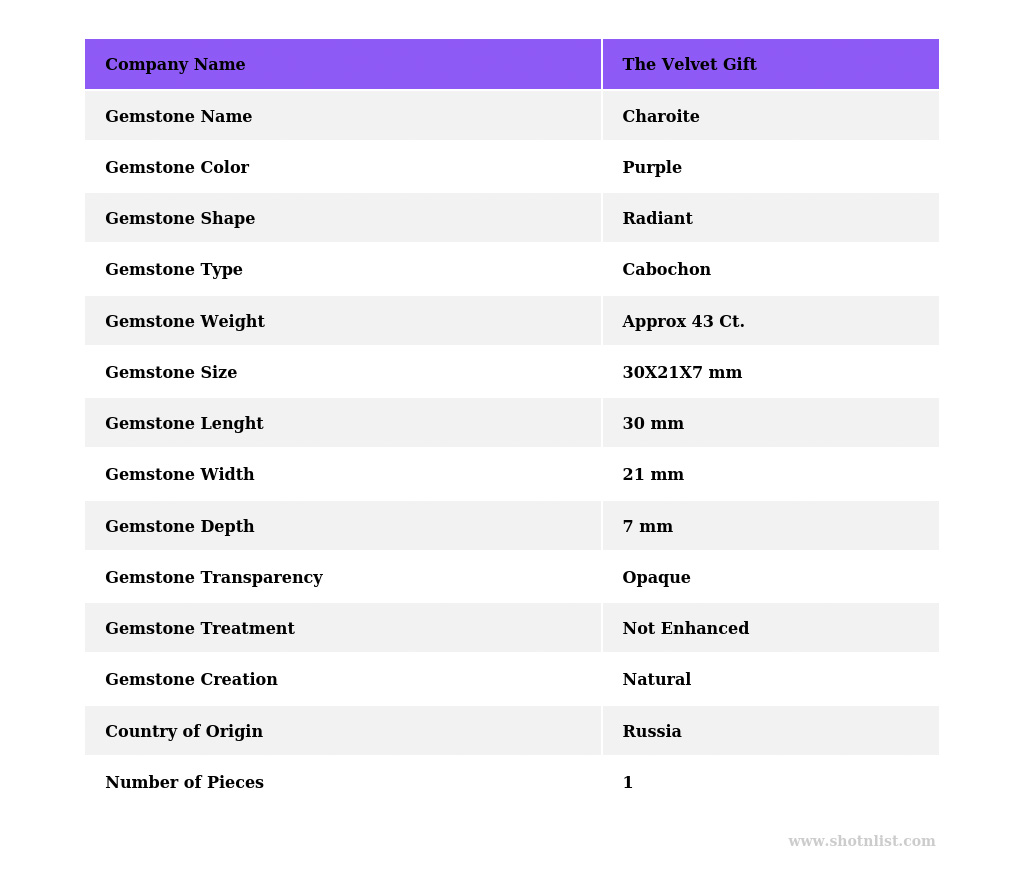Click the Not Enhanced treatment value
Screen dimensions: 1024x882
[x=685, y=629]
